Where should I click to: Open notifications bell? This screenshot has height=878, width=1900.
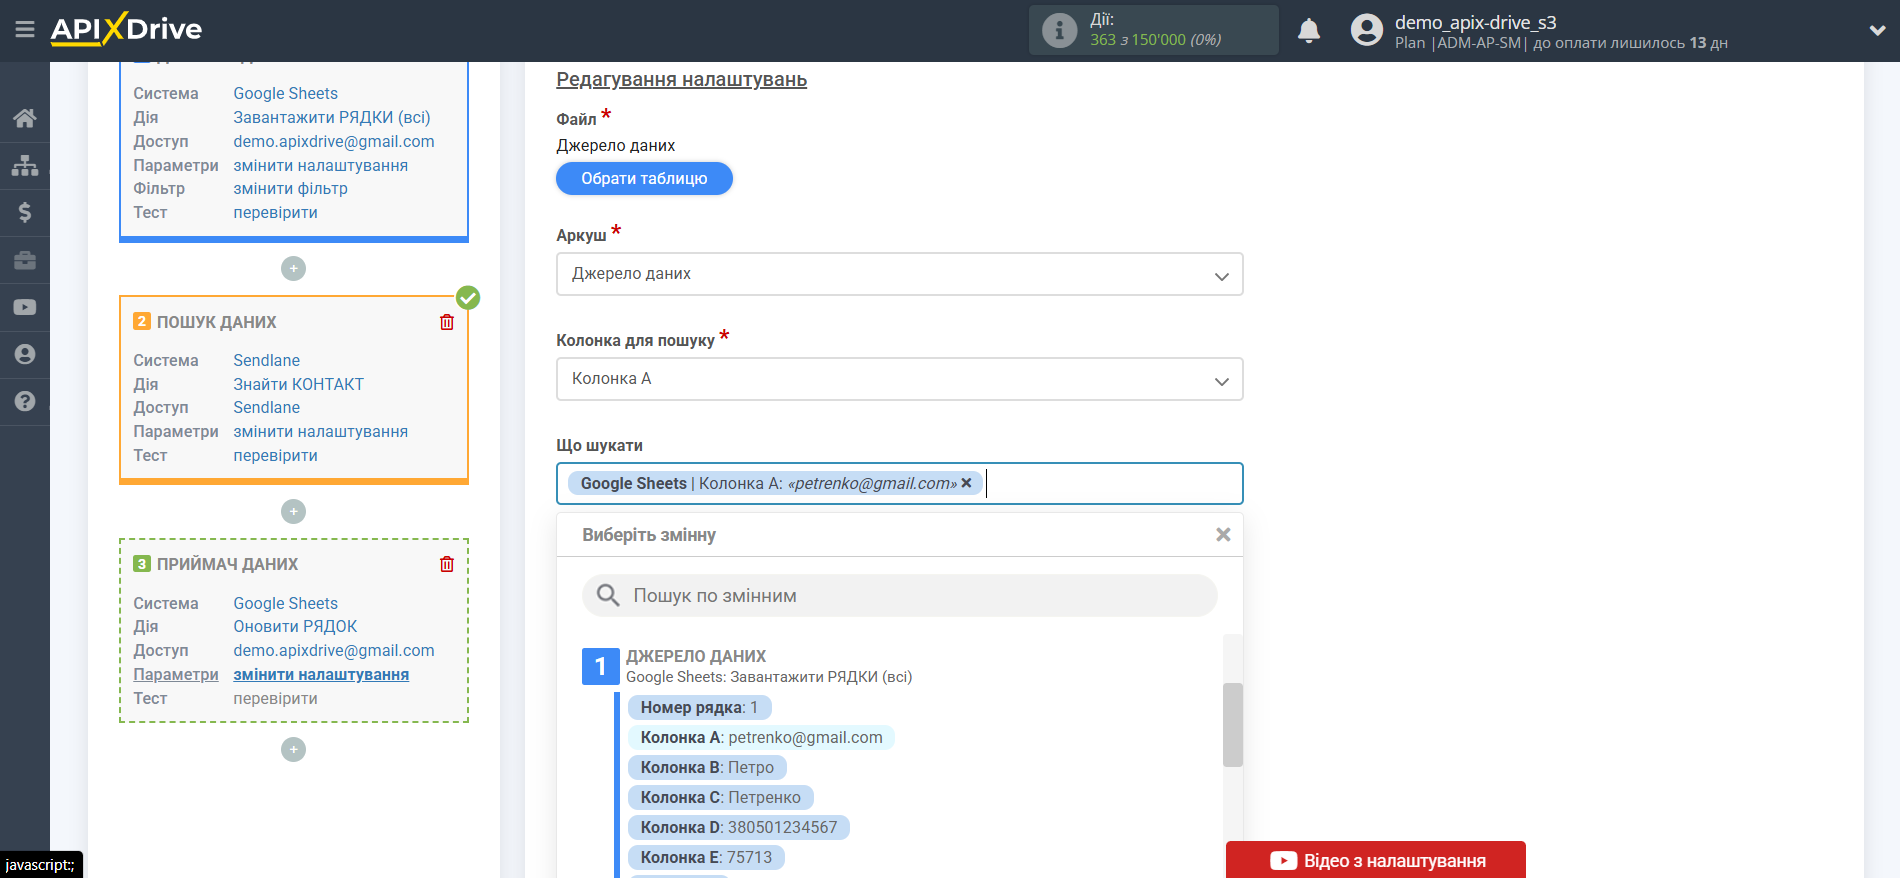(1309, 31)
